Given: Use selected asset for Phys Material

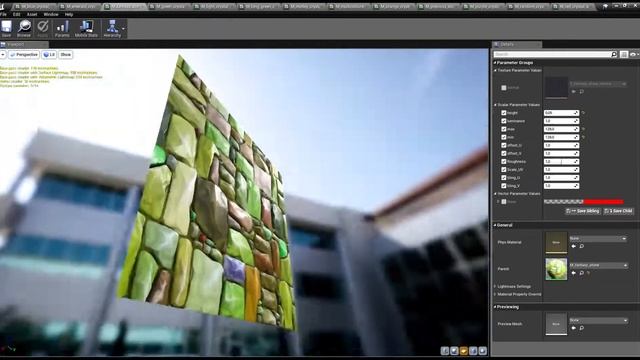Looking at the screenshot, I should (x=573, y=246).
